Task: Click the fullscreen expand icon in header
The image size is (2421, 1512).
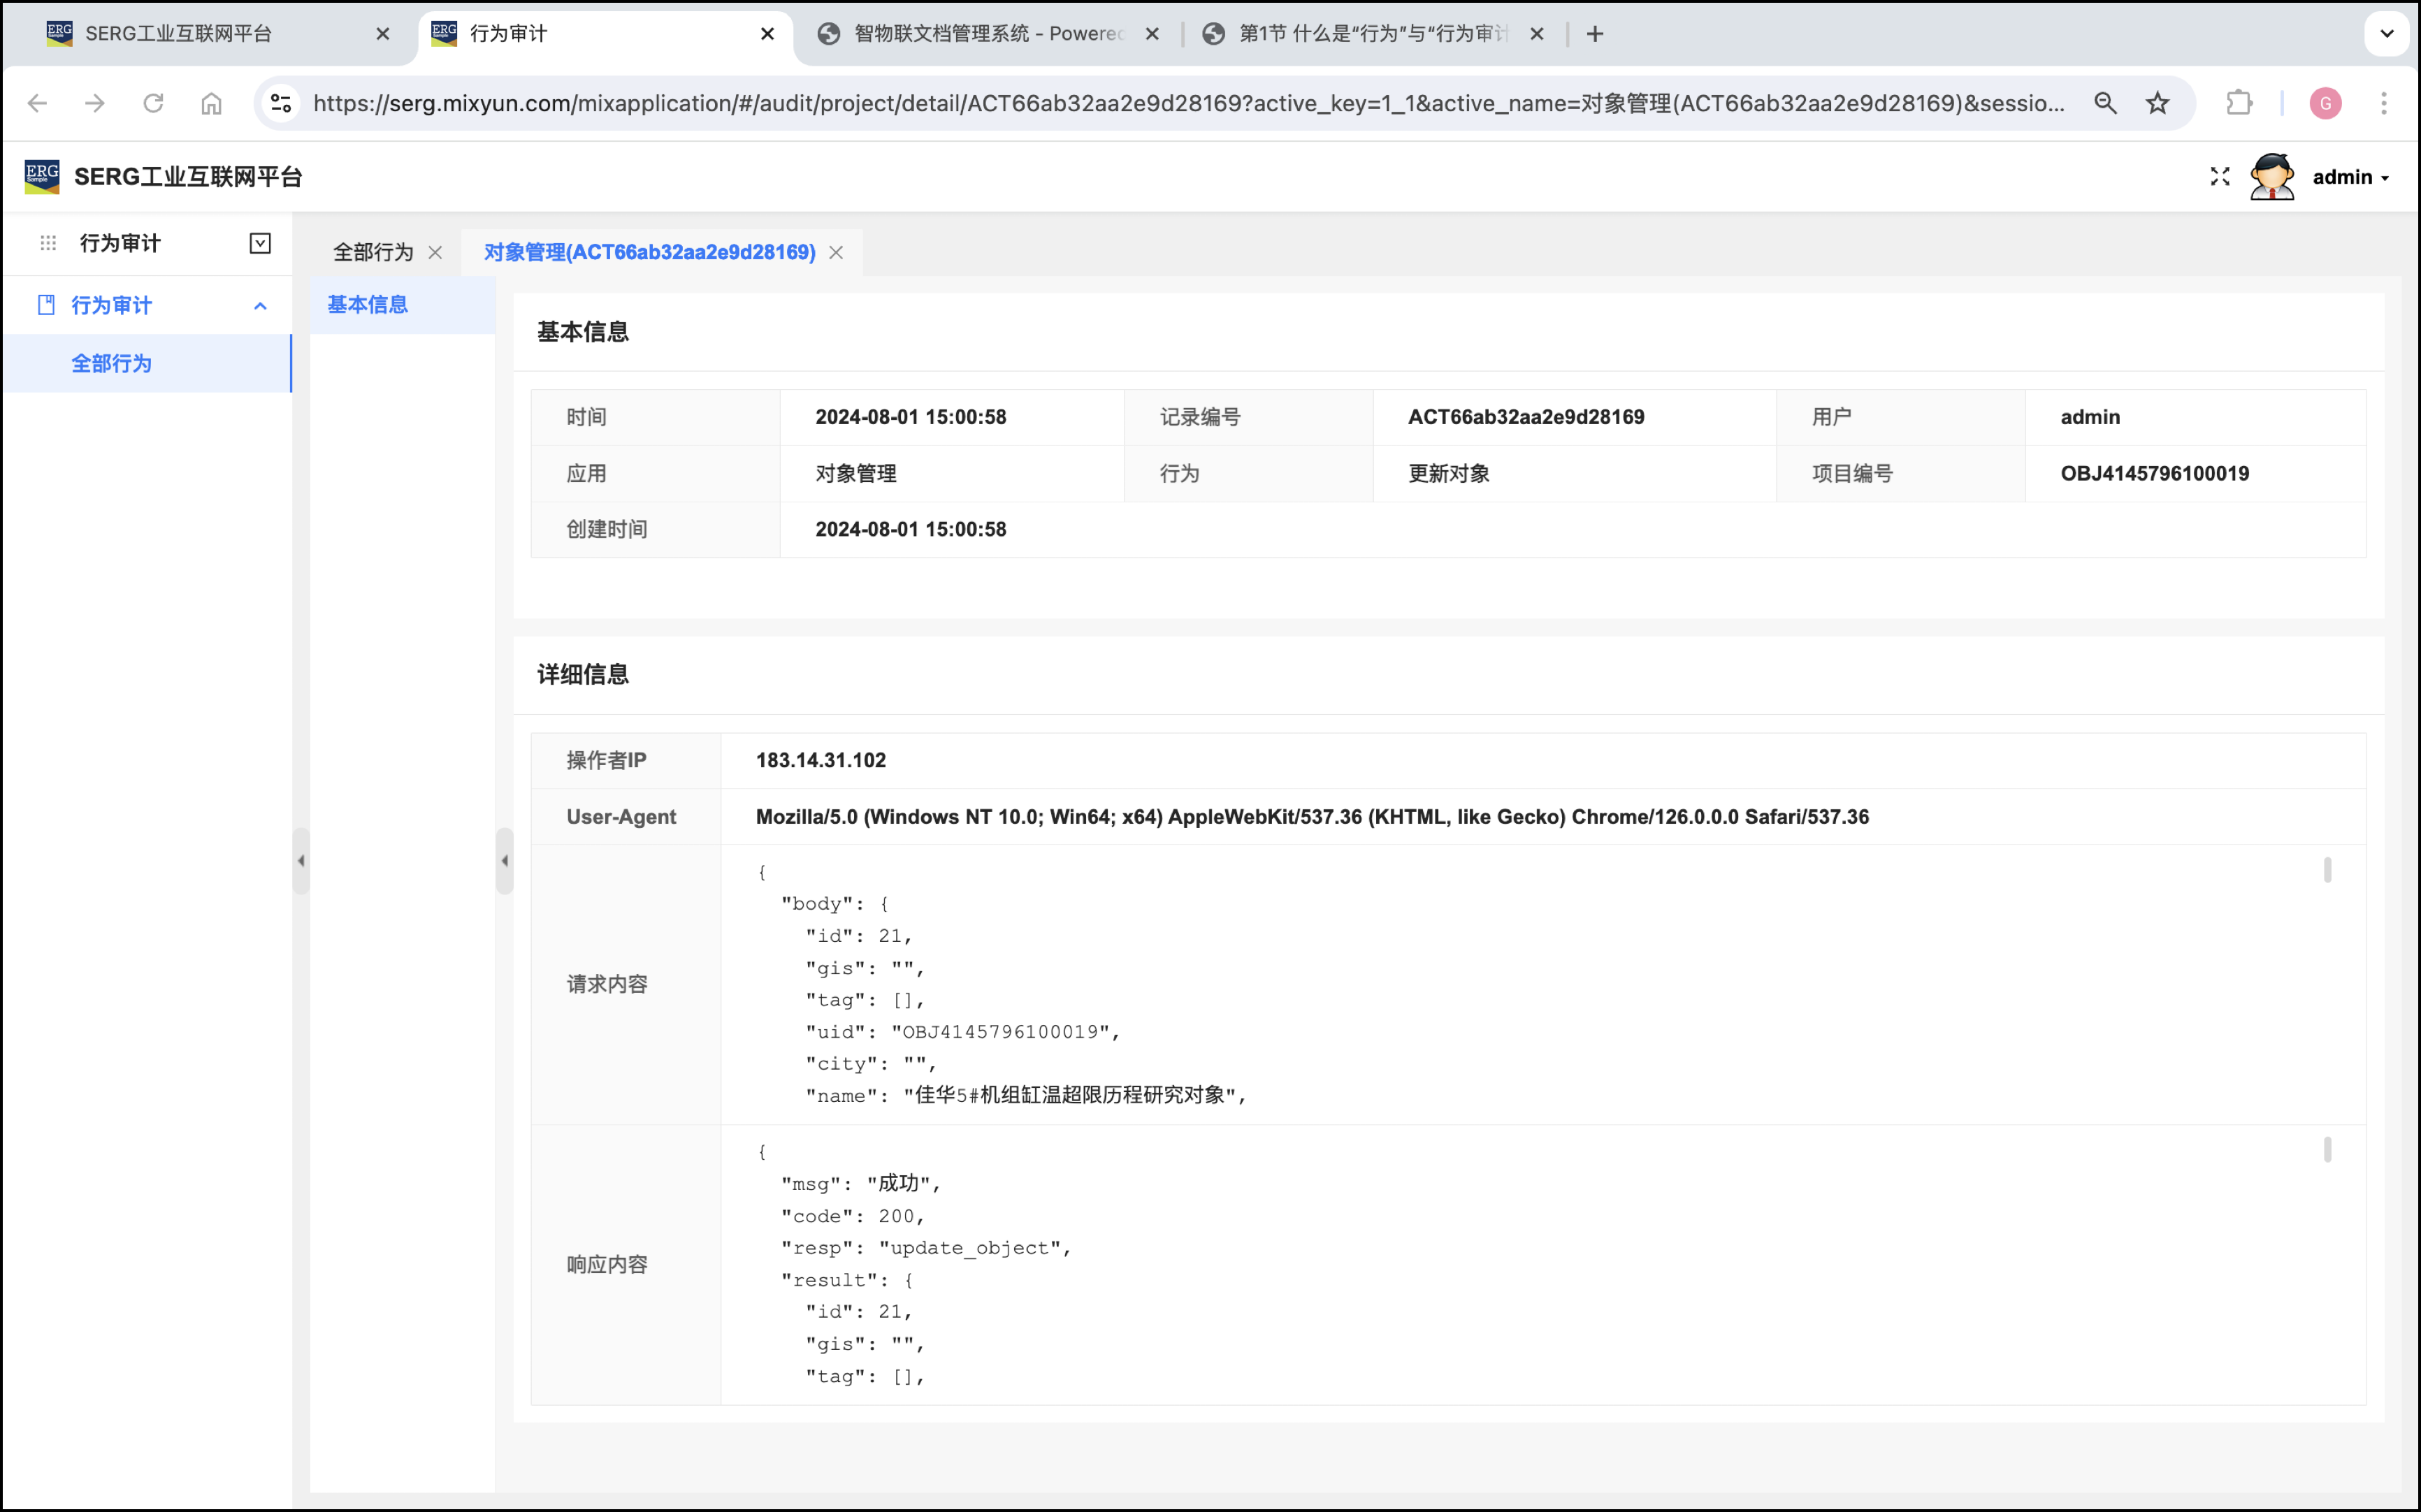Action: 2219,177
